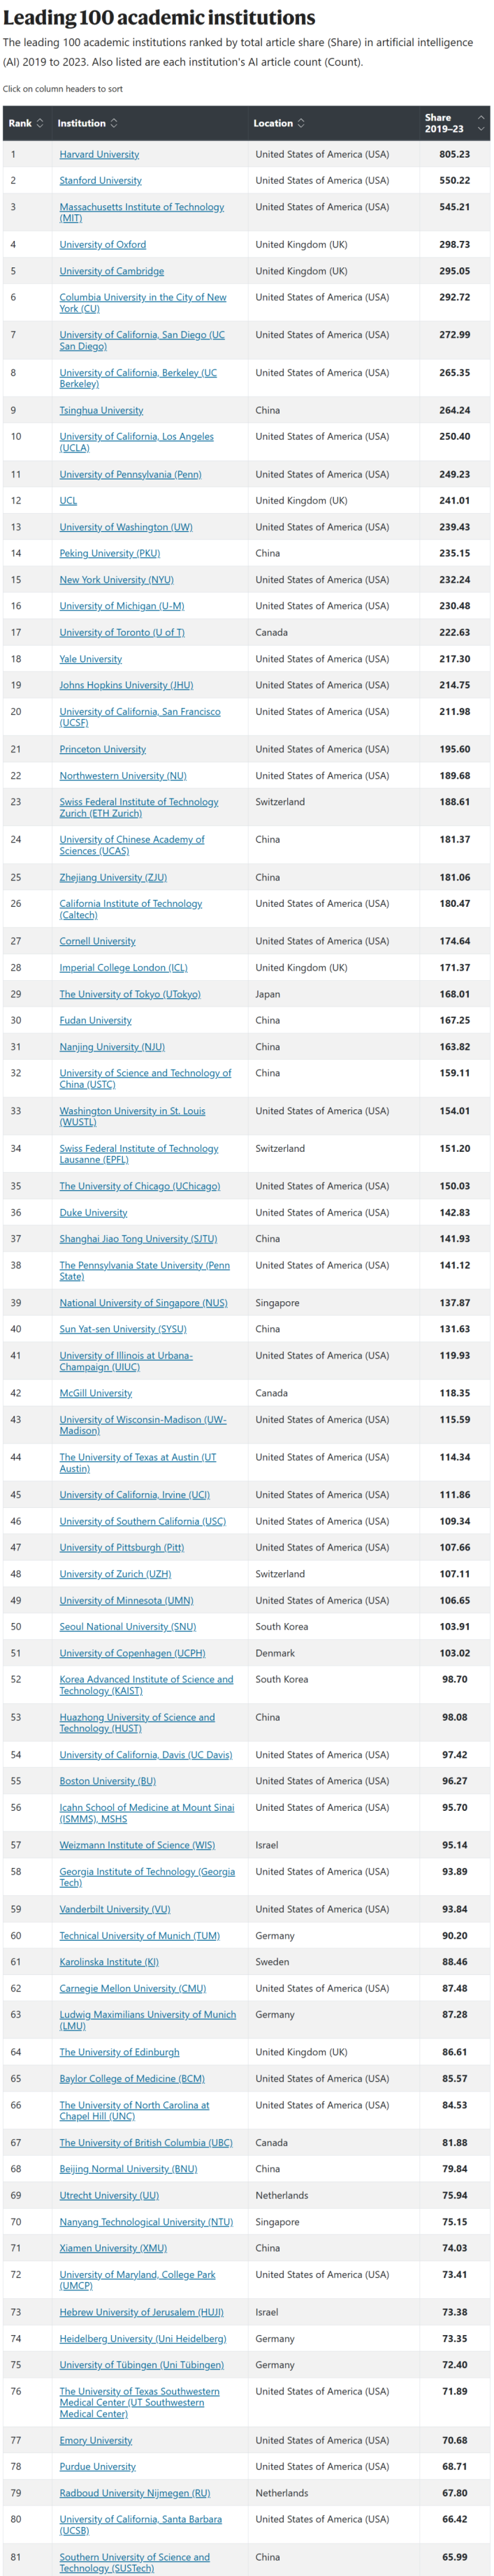494x2576 pixels.
Task: Click the Purdue University link
Action: coord(97,2466)
